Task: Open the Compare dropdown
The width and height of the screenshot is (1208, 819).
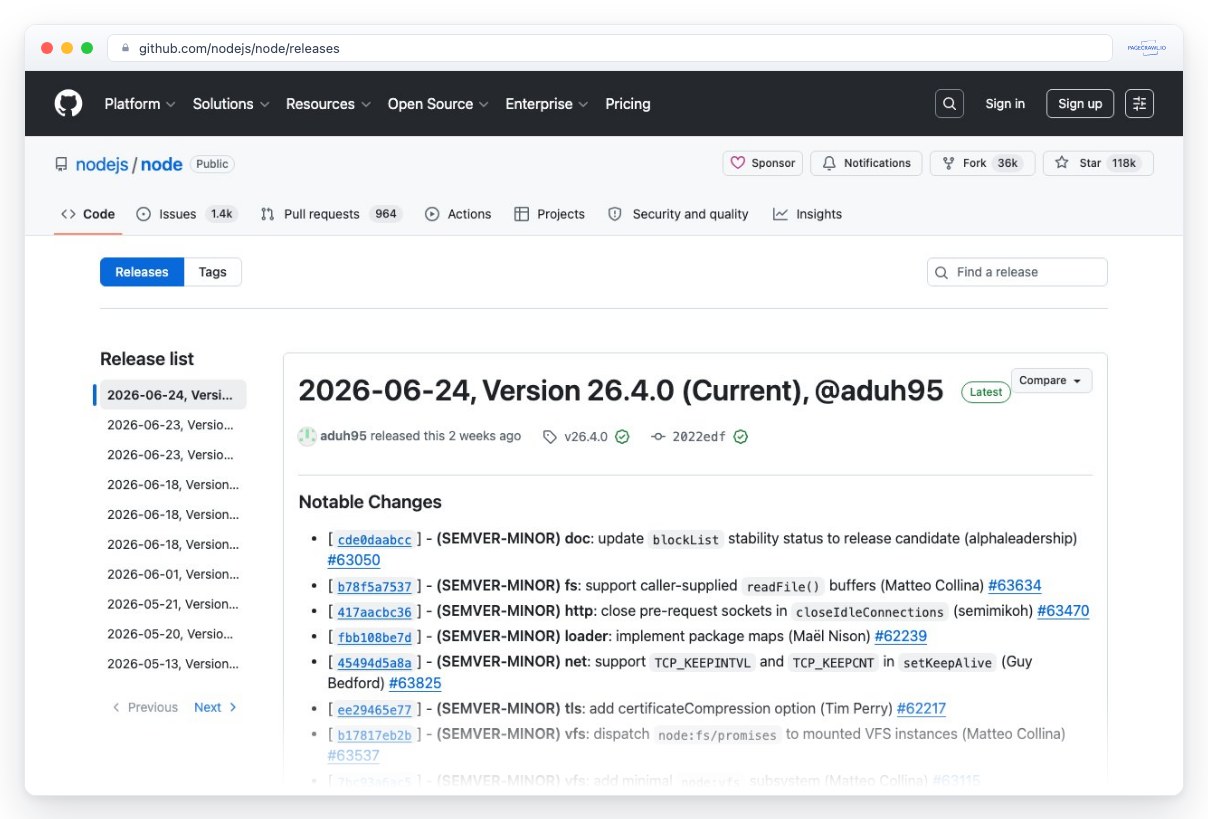Action: click(1051, 381)
